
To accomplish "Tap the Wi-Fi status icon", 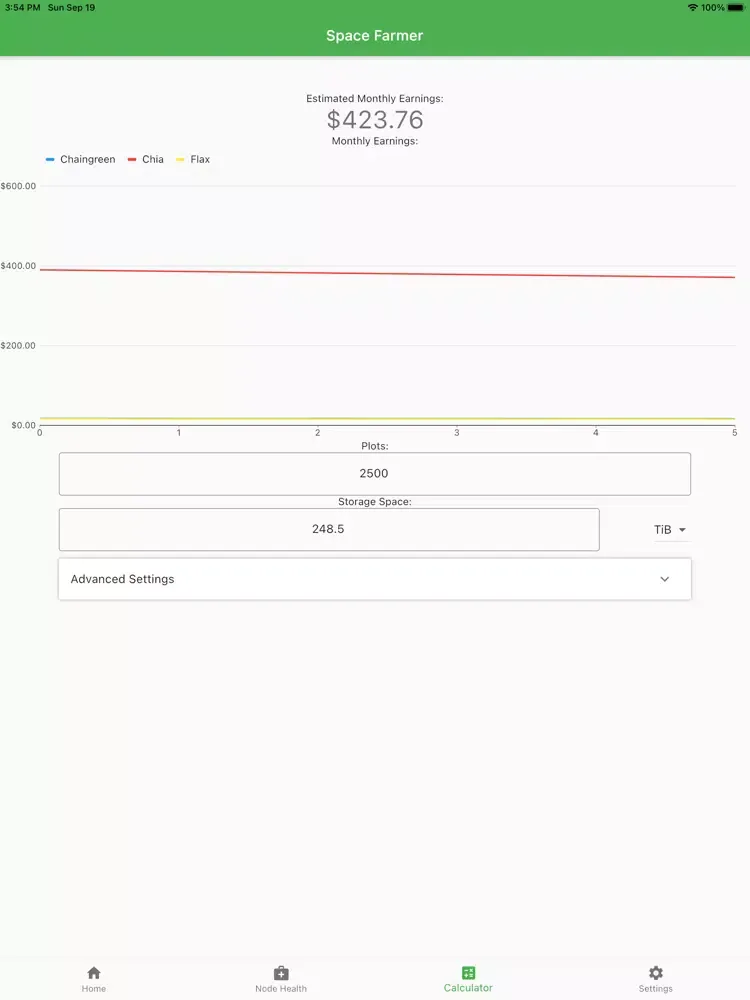I will click(692, 7).
